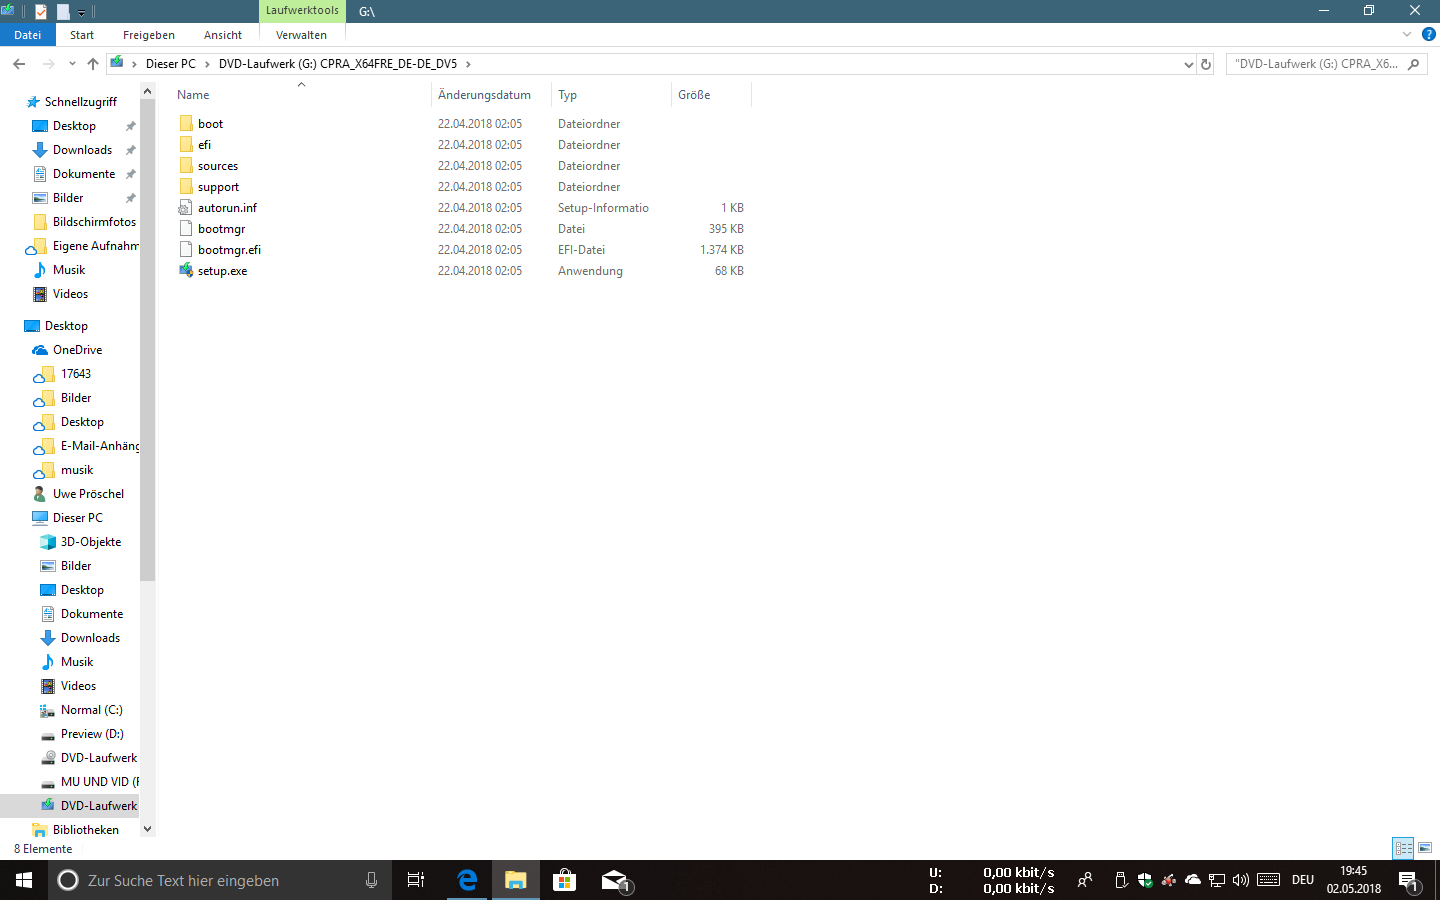Select 3D-Objekte under Dieser PC
This screenshot has width=1440, height=900.
tap(90, 542)
